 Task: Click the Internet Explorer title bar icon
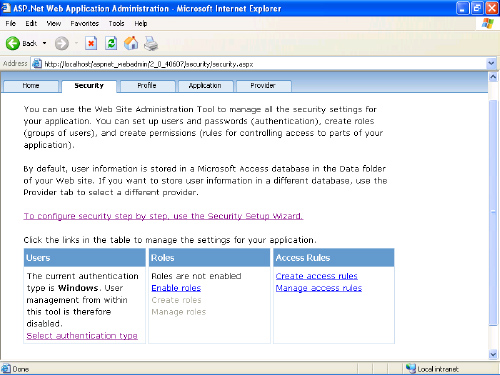tap(6, 8)
